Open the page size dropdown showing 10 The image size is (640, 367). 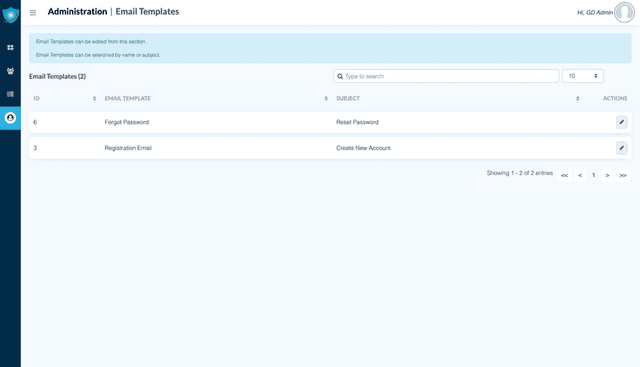pyautogui.click(x=582, y=76)
